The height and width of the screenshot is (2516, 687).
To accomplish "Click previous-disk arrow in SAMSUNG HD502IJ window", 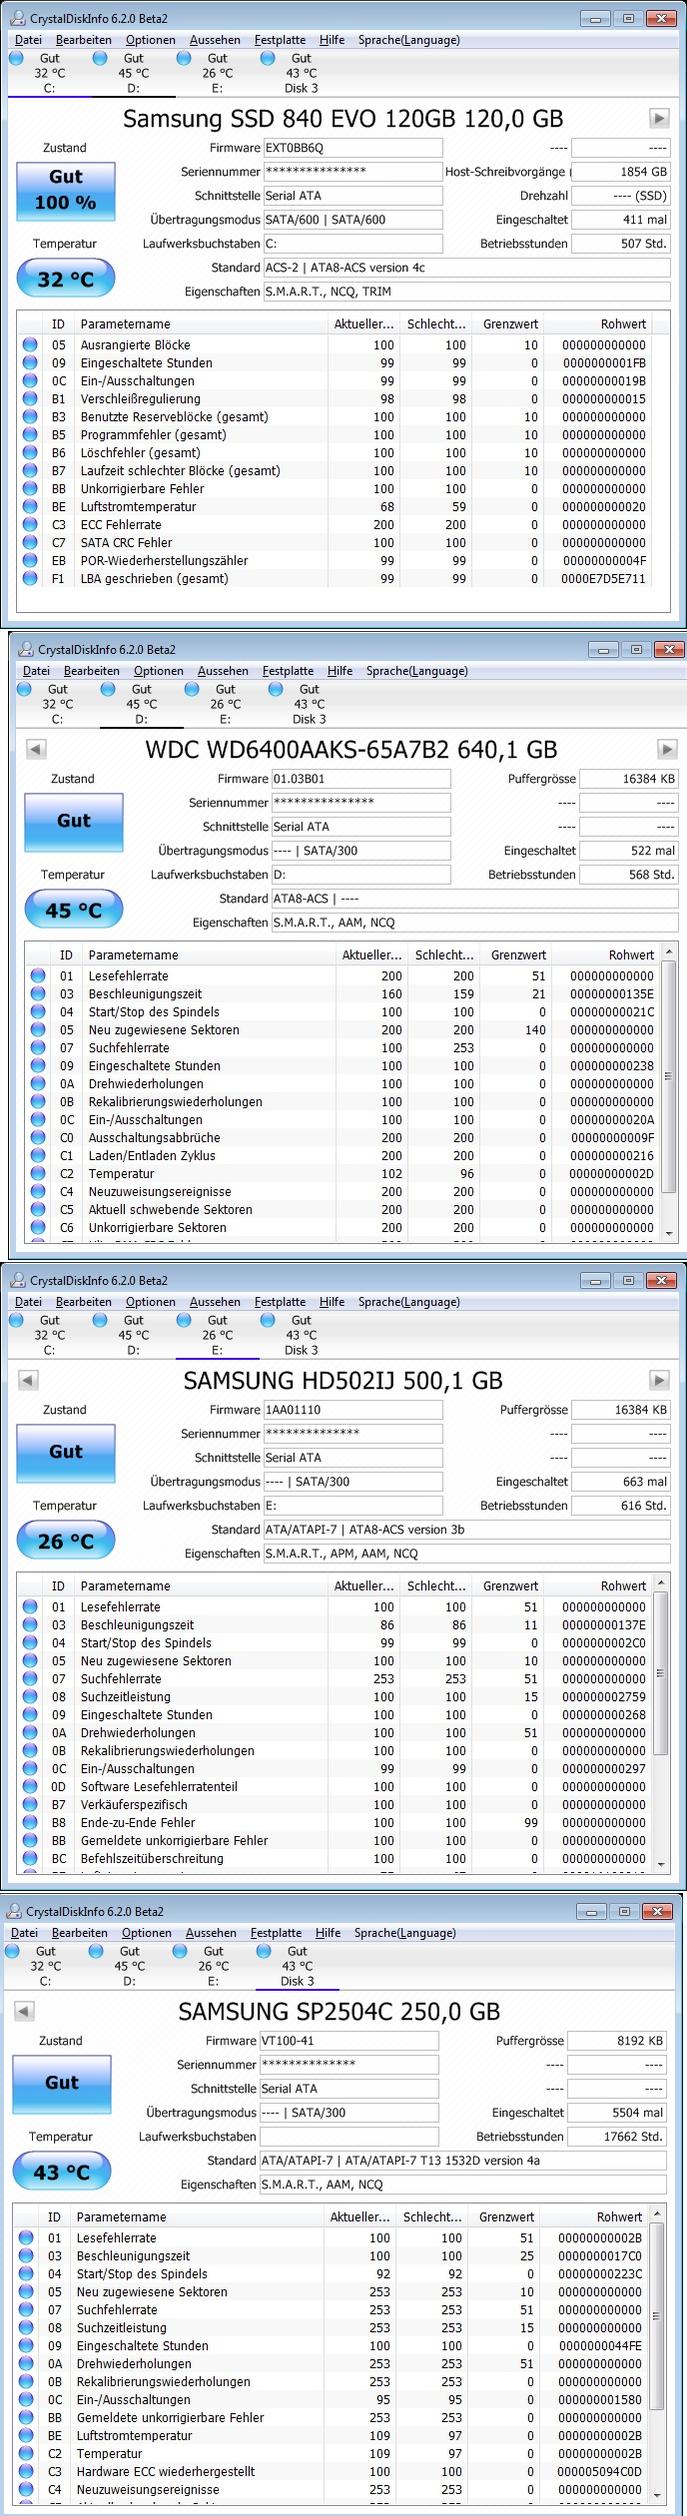I will pos(27,1380).
